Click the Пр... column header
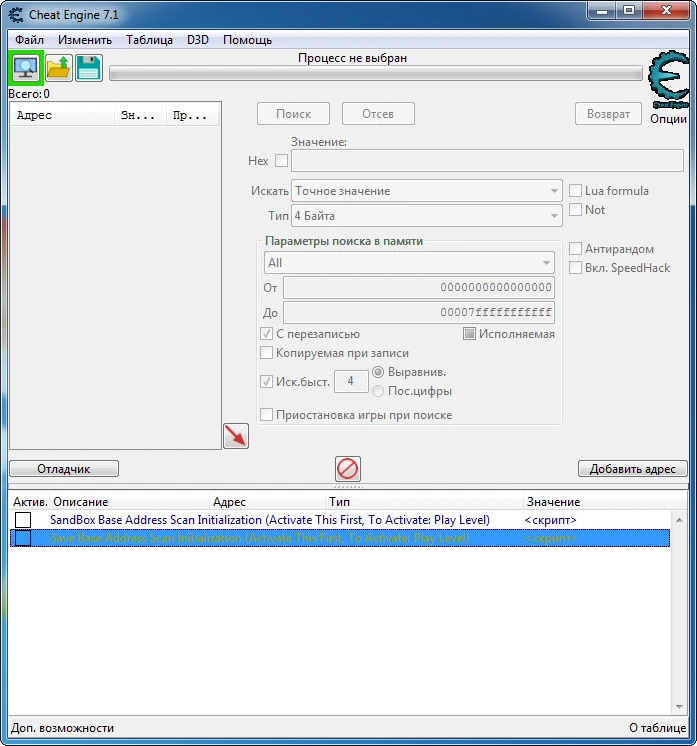The width and height of the screenshot is (697, 746). (193, 115)
